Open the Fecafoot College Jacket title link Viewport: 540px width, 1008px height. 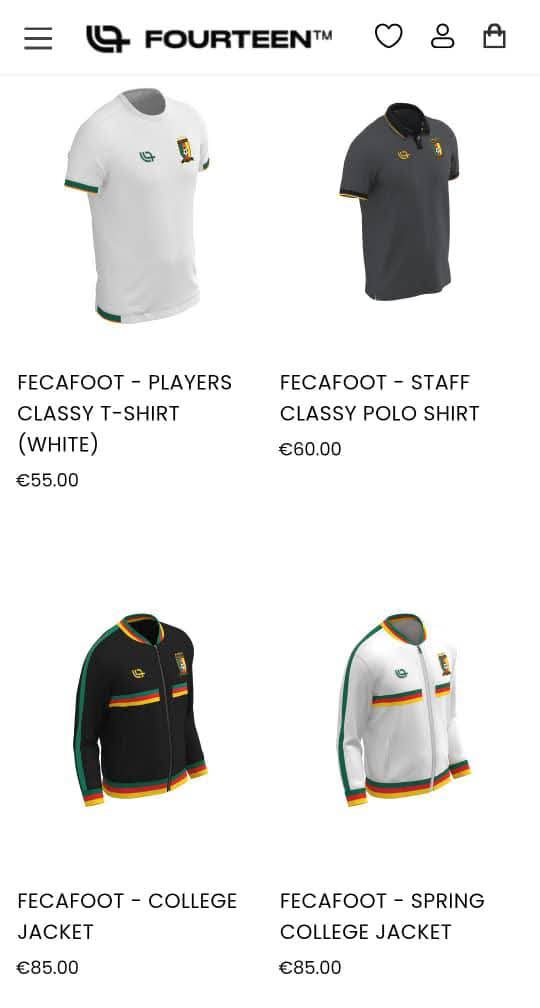point(127,916)
